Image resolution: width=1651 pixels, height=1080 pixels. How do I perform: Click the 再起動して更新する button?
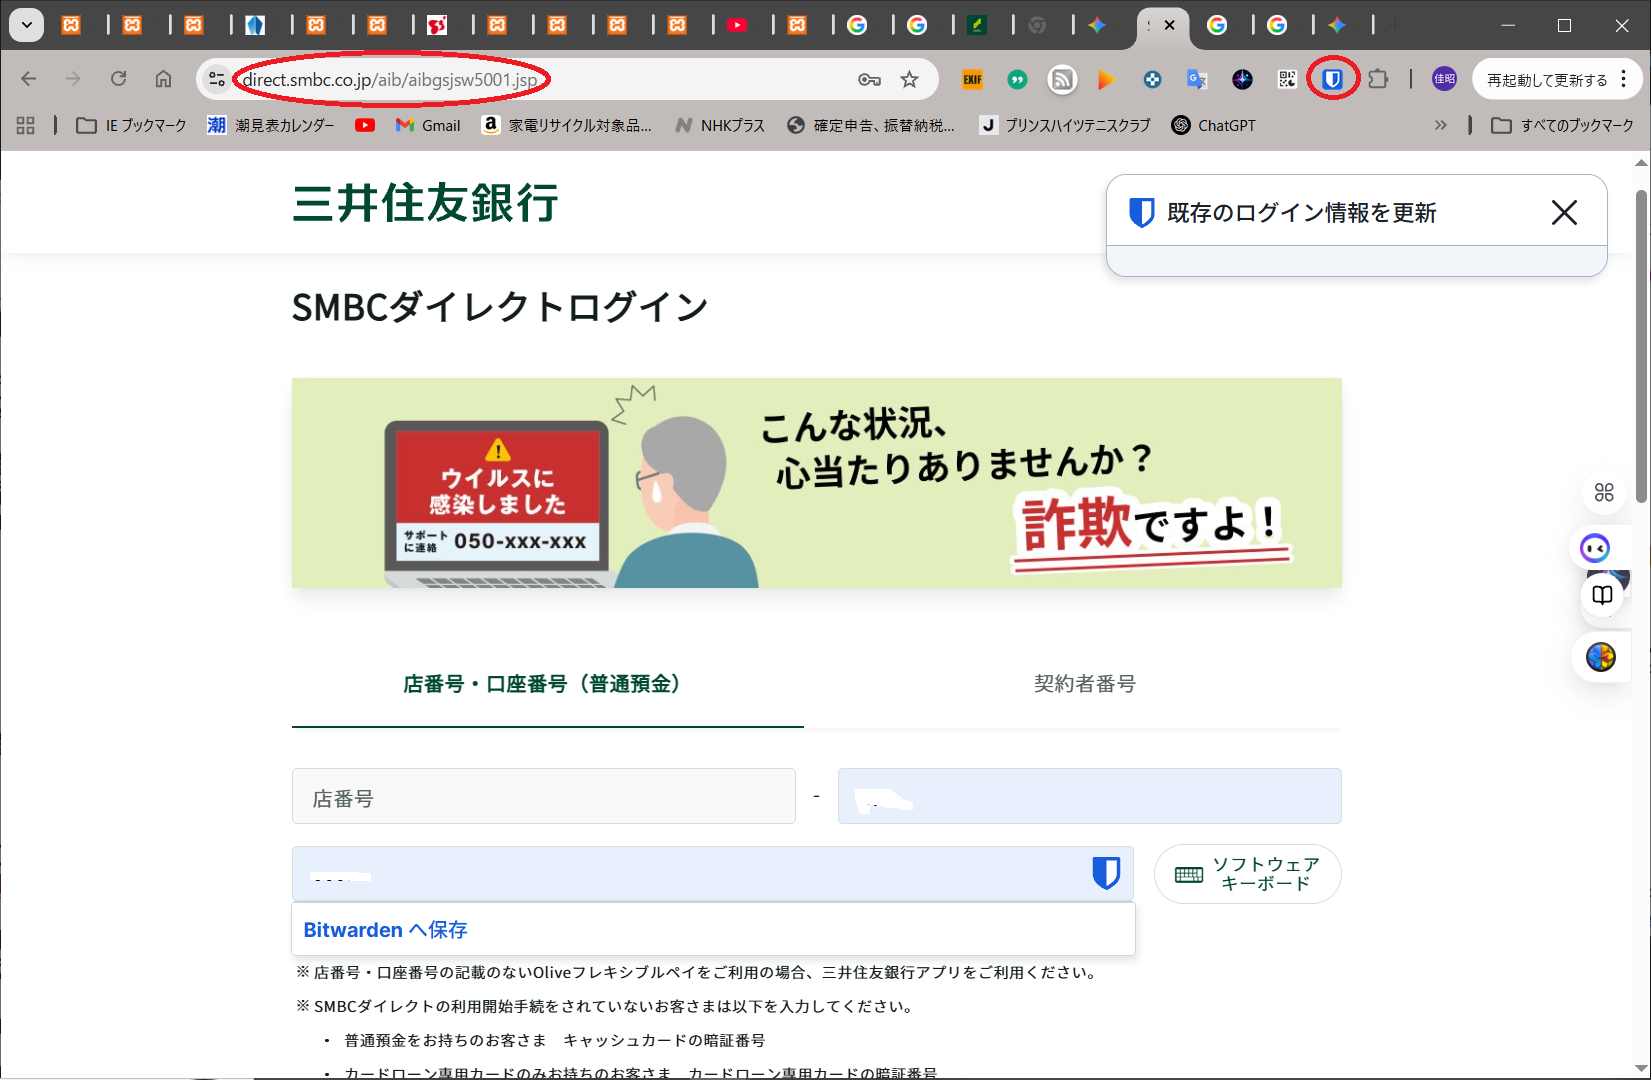click(1546, 80)
